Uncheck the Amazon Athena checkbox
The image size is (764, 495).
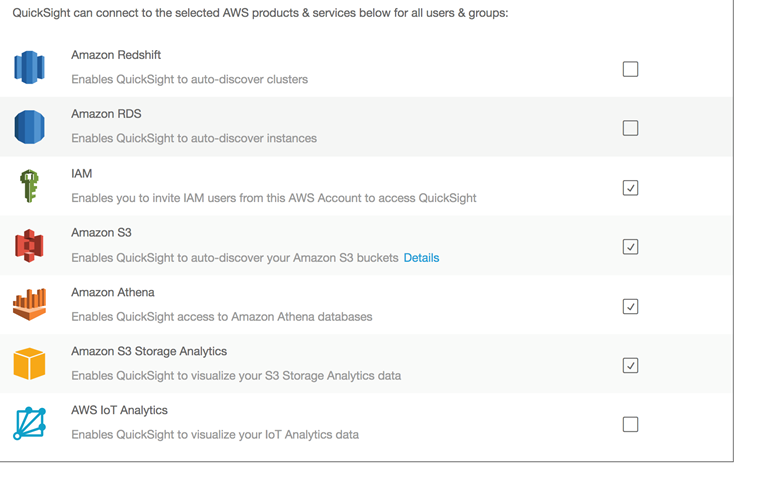click(x=630, y=306)
